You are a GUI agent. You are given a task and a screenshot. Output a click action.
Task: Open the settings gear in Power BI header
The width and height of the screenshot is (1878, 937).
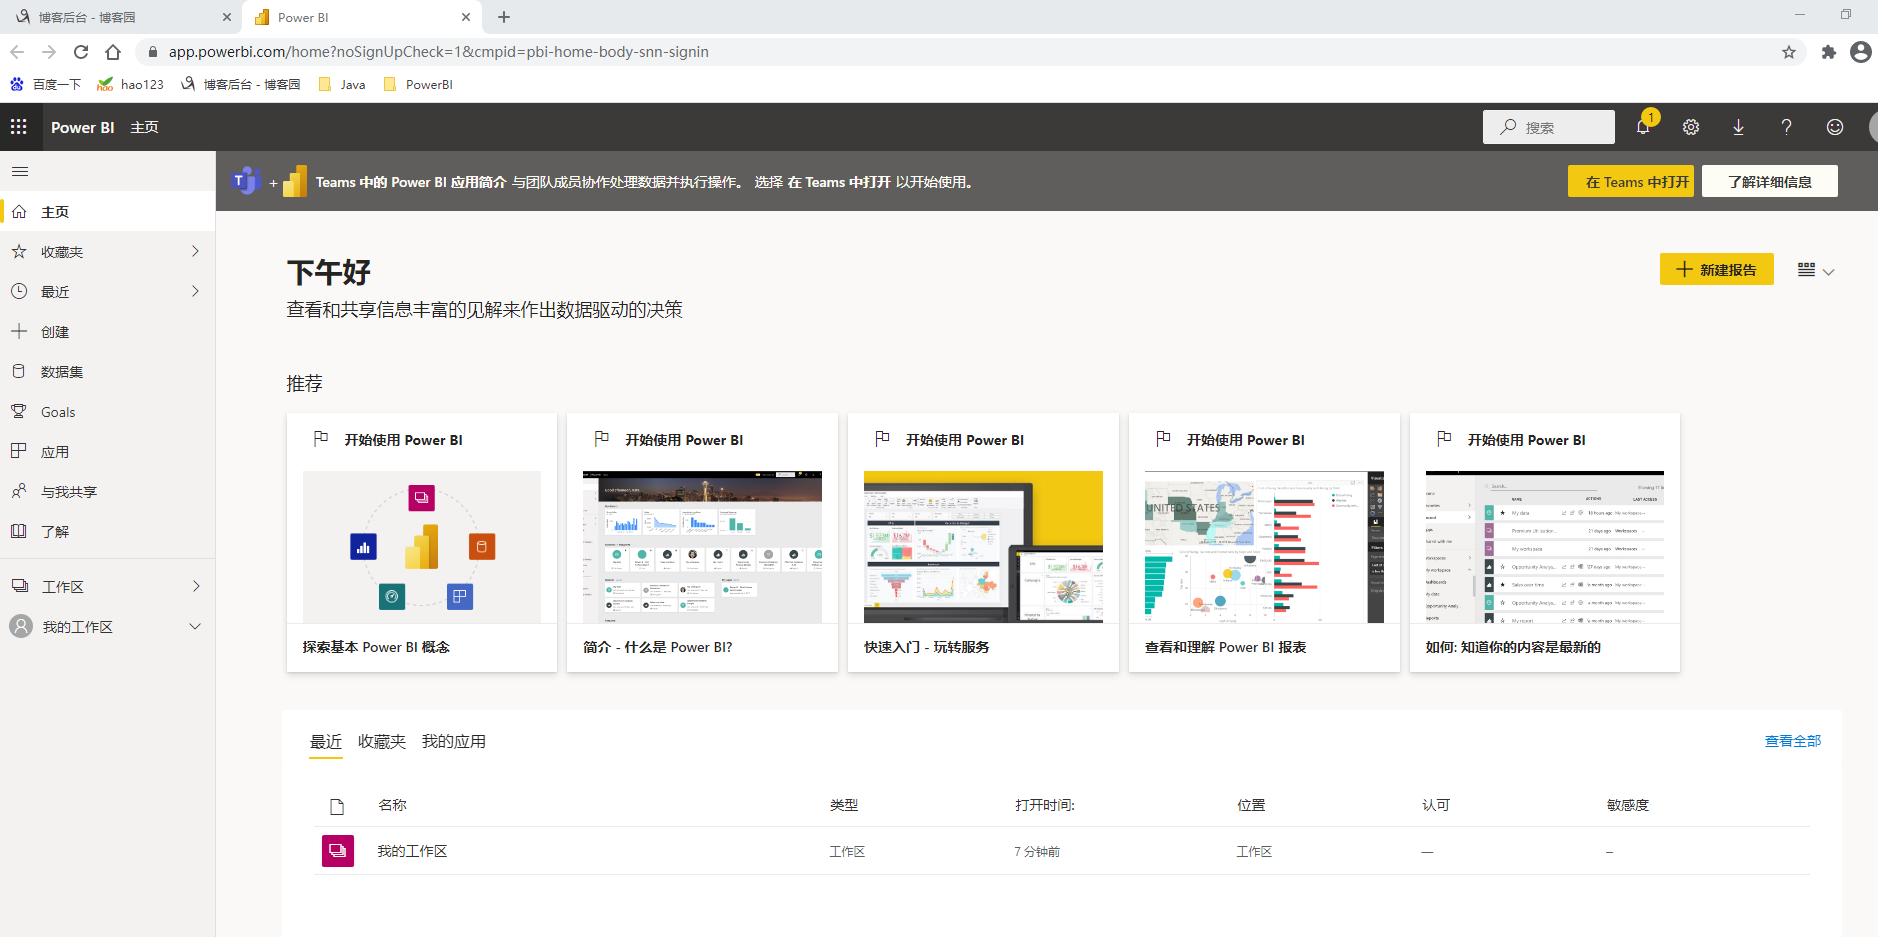(x=1691, y=127)
